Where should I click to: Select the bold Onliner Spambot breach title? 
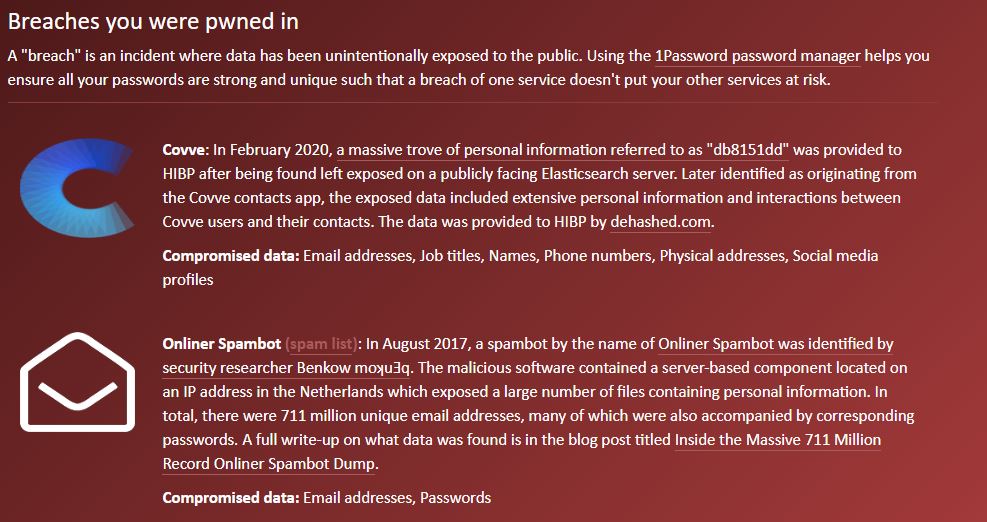tap(222, 344)
